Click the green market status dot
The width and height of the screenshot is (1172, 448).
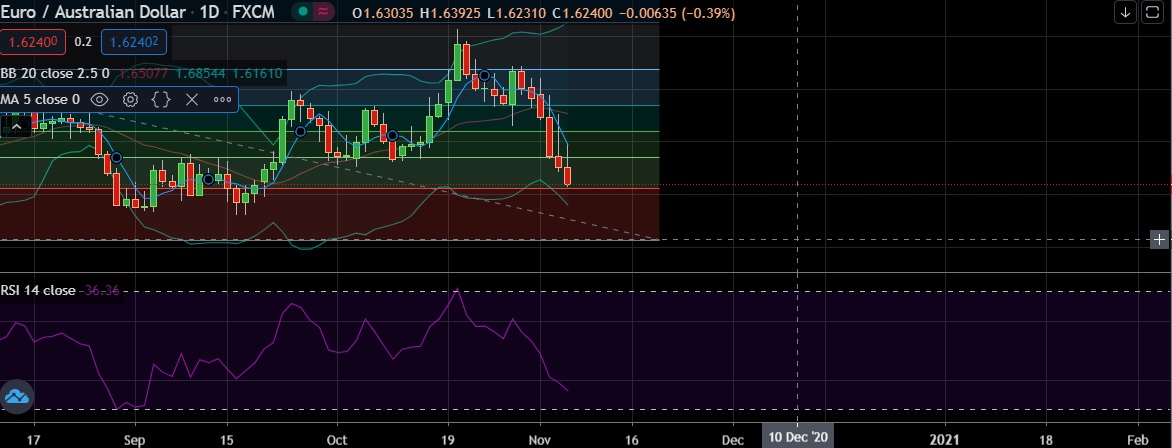click(x=301, y=12)
